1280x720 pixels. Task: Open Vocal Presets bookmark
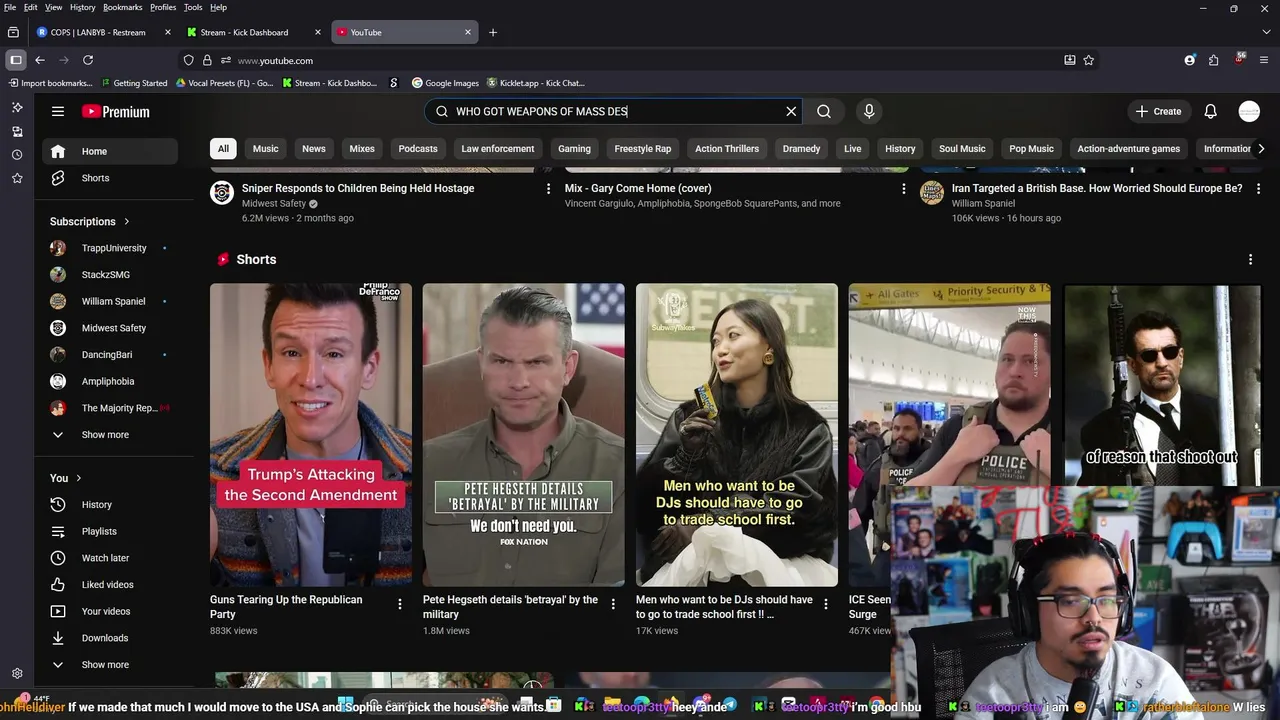223,83
